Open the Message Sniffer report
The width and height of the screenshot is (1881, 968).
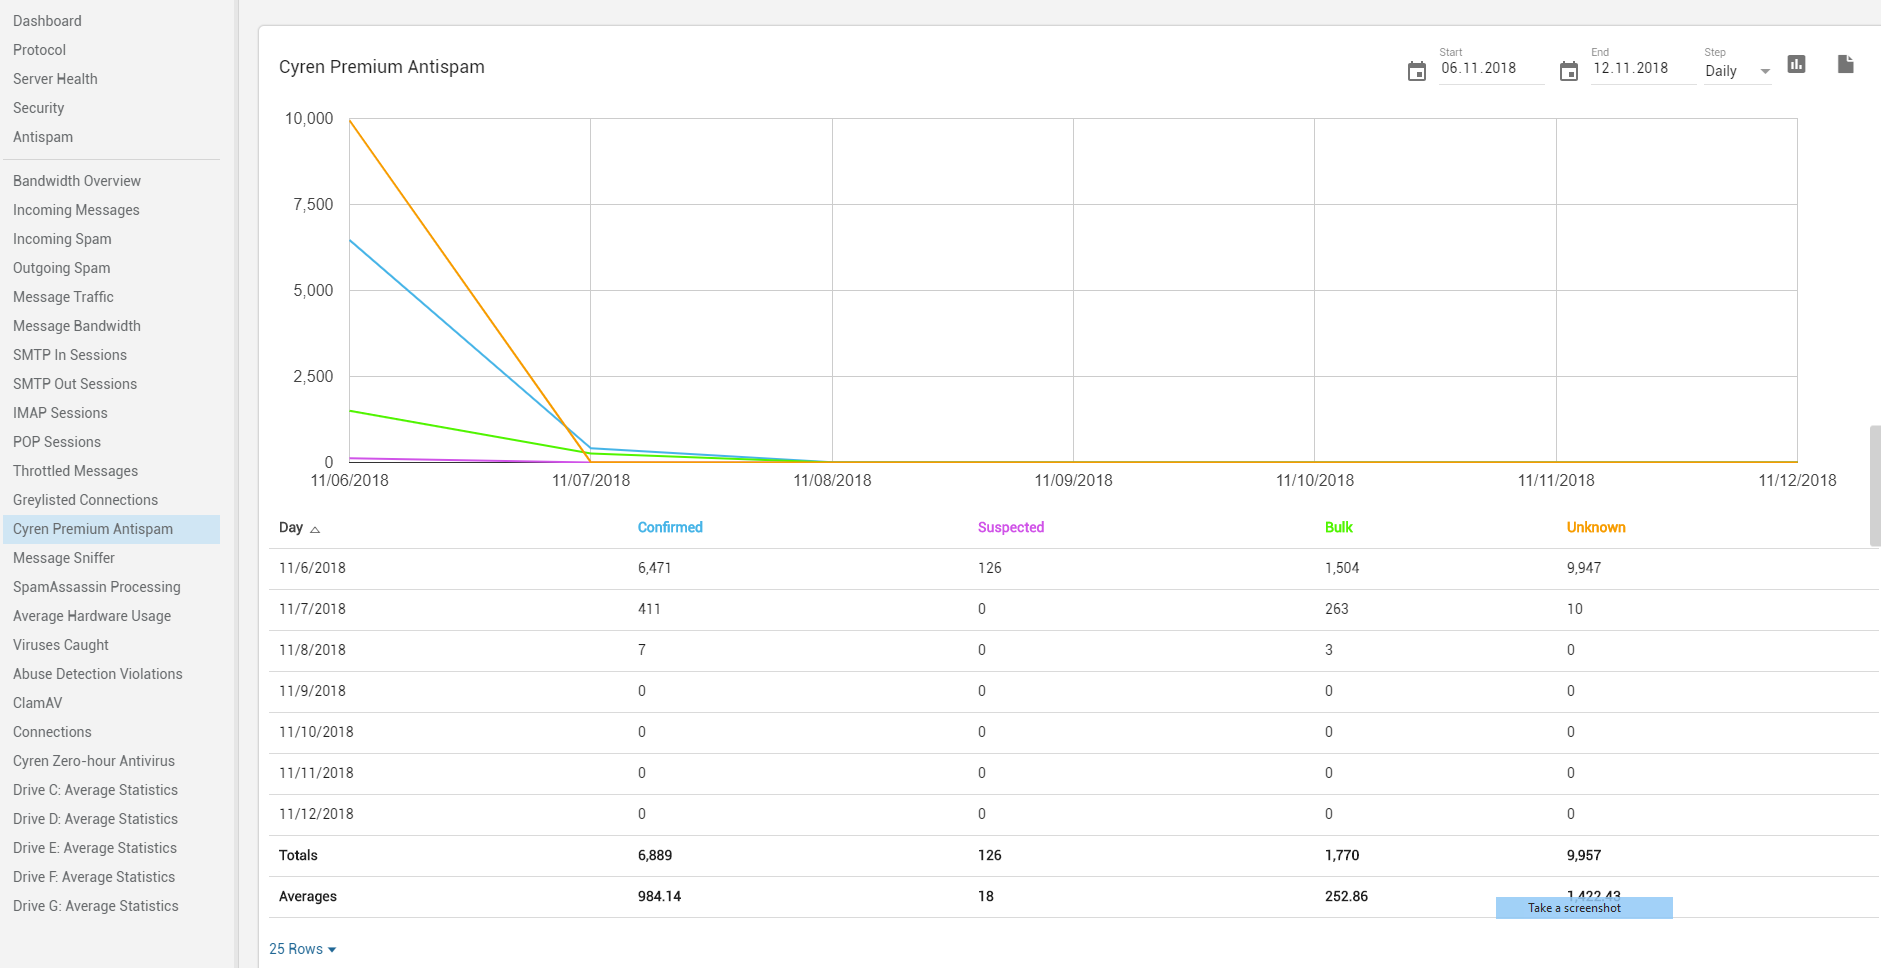[x=64, y=558]
